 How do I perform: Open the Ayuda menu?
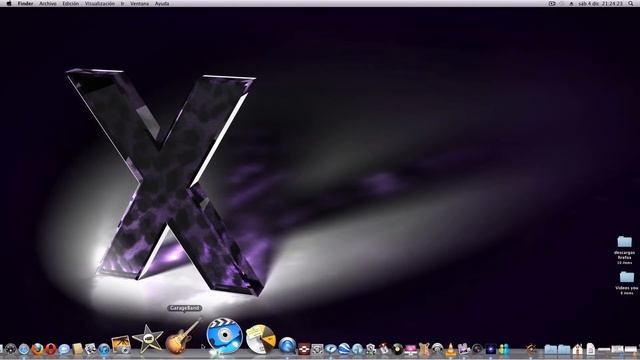(x=162, y=3)
